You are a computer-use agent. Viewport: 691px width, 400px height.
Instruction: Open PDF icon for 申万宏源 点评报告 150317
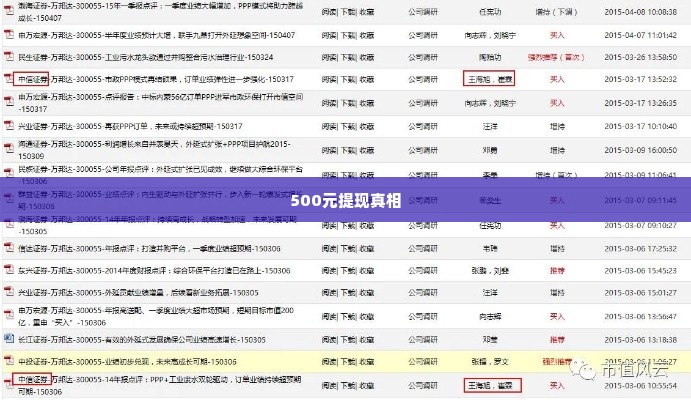pos(9,101)
